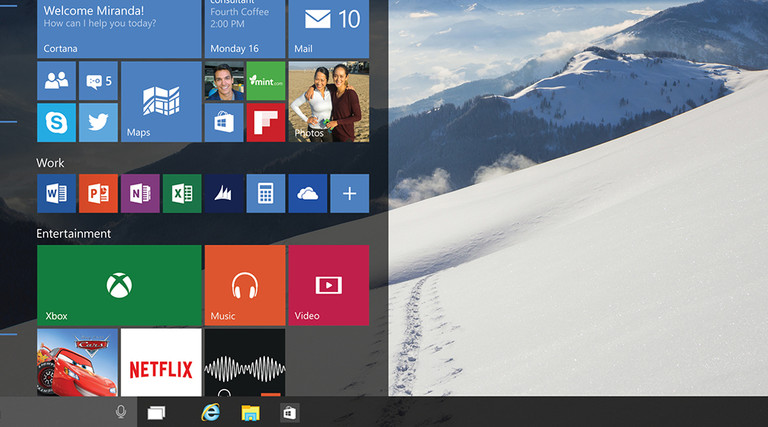This screenshot has height=427, width=768.
Task: Open the Calculator tile
Action: click(266, 193)
